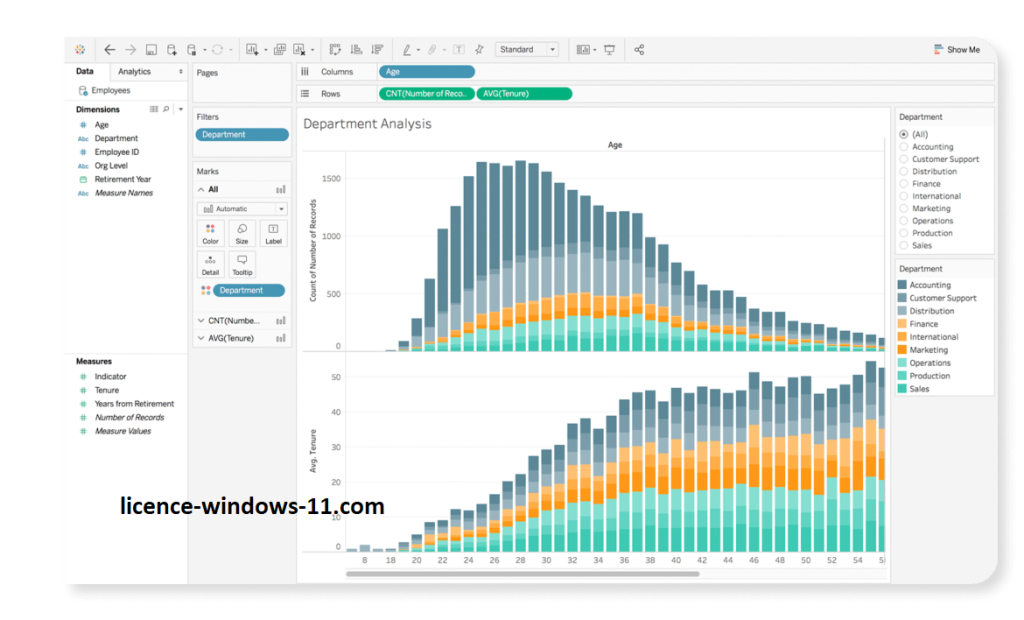Select the Accounting radio button
This screenshot has height=620, width=1024.
point(904,147)
